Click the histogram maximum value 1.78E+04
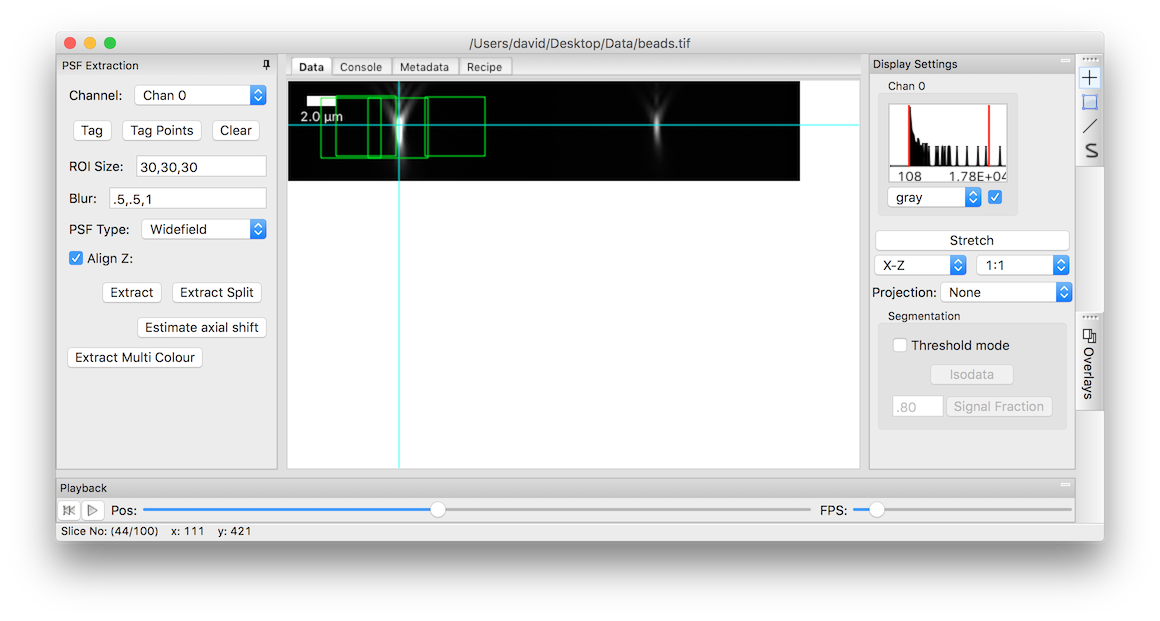1160x621 pixels. point(977,176)
